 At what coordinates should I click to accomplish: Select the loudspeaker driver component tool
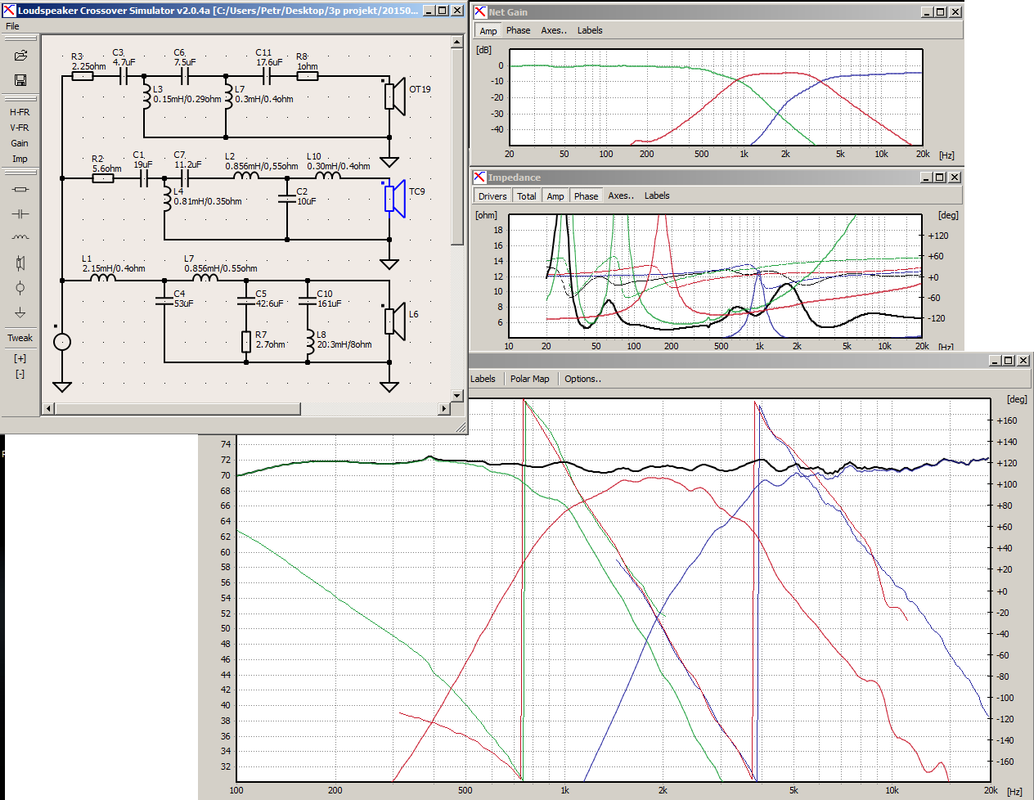click(x=20, y=263)
